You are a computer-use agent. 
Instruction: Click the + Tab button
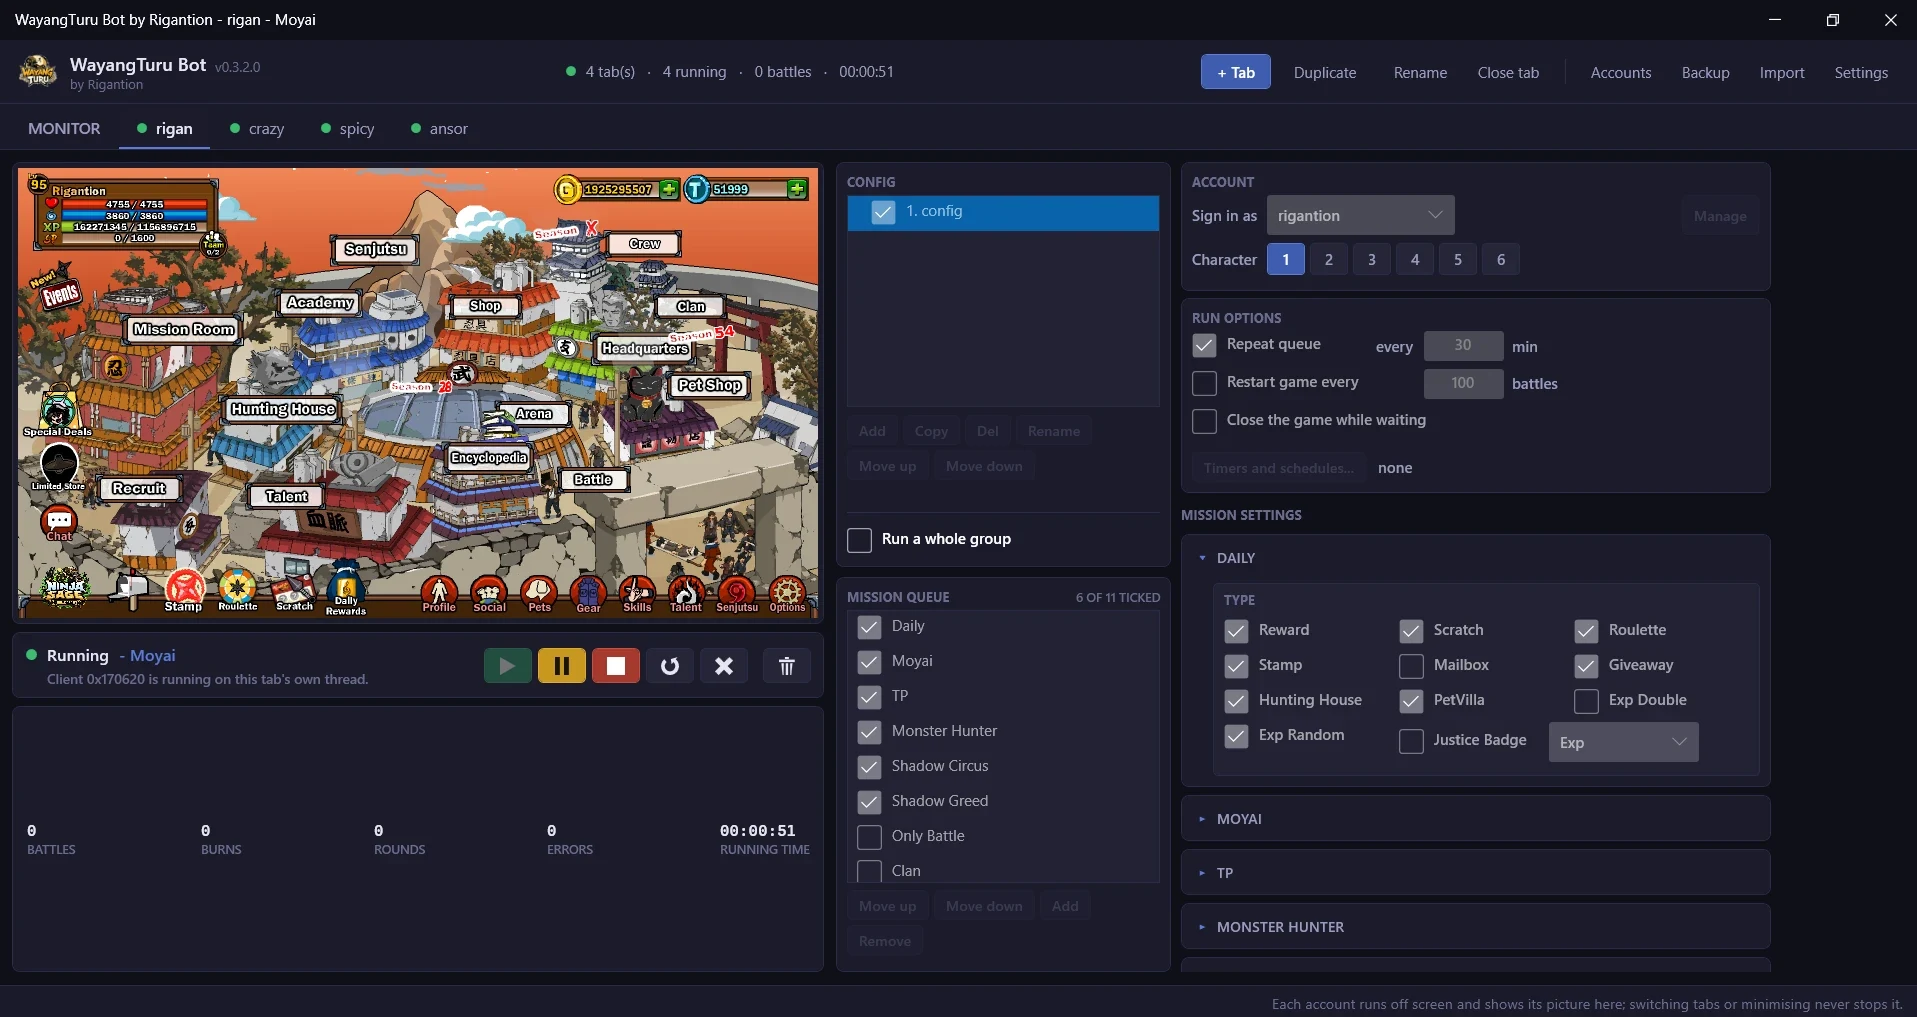pyautogui.click(x=1236, y=72)
